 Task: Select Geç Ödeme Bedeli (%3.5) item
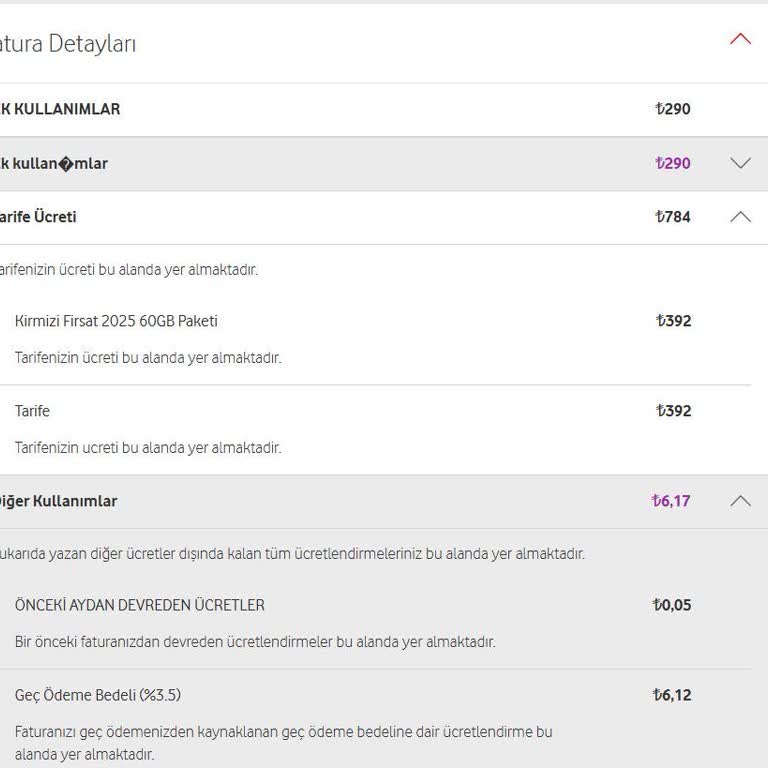pyautogui.click(x=98, y=695)
